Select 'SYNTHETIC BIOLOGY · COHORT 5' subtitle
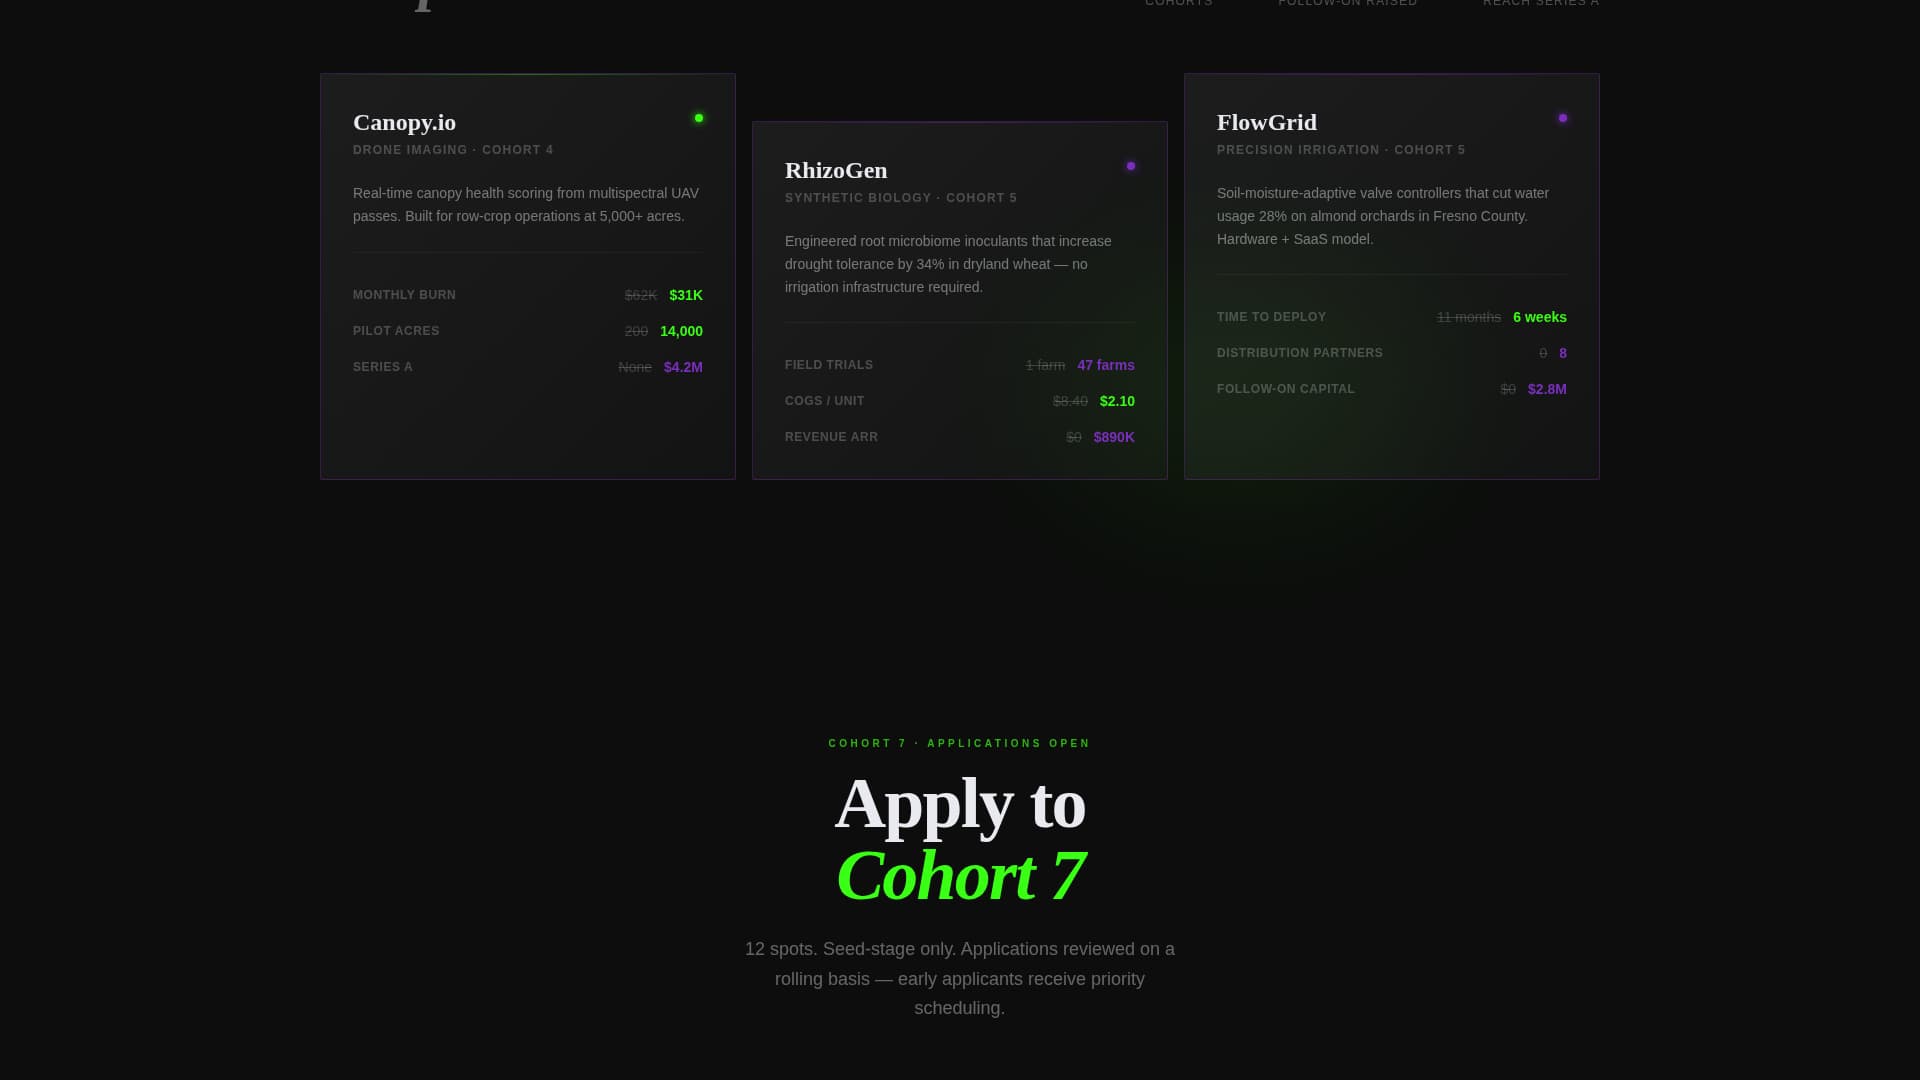Screen dimensions: 1920x1080 coord(901,198)
